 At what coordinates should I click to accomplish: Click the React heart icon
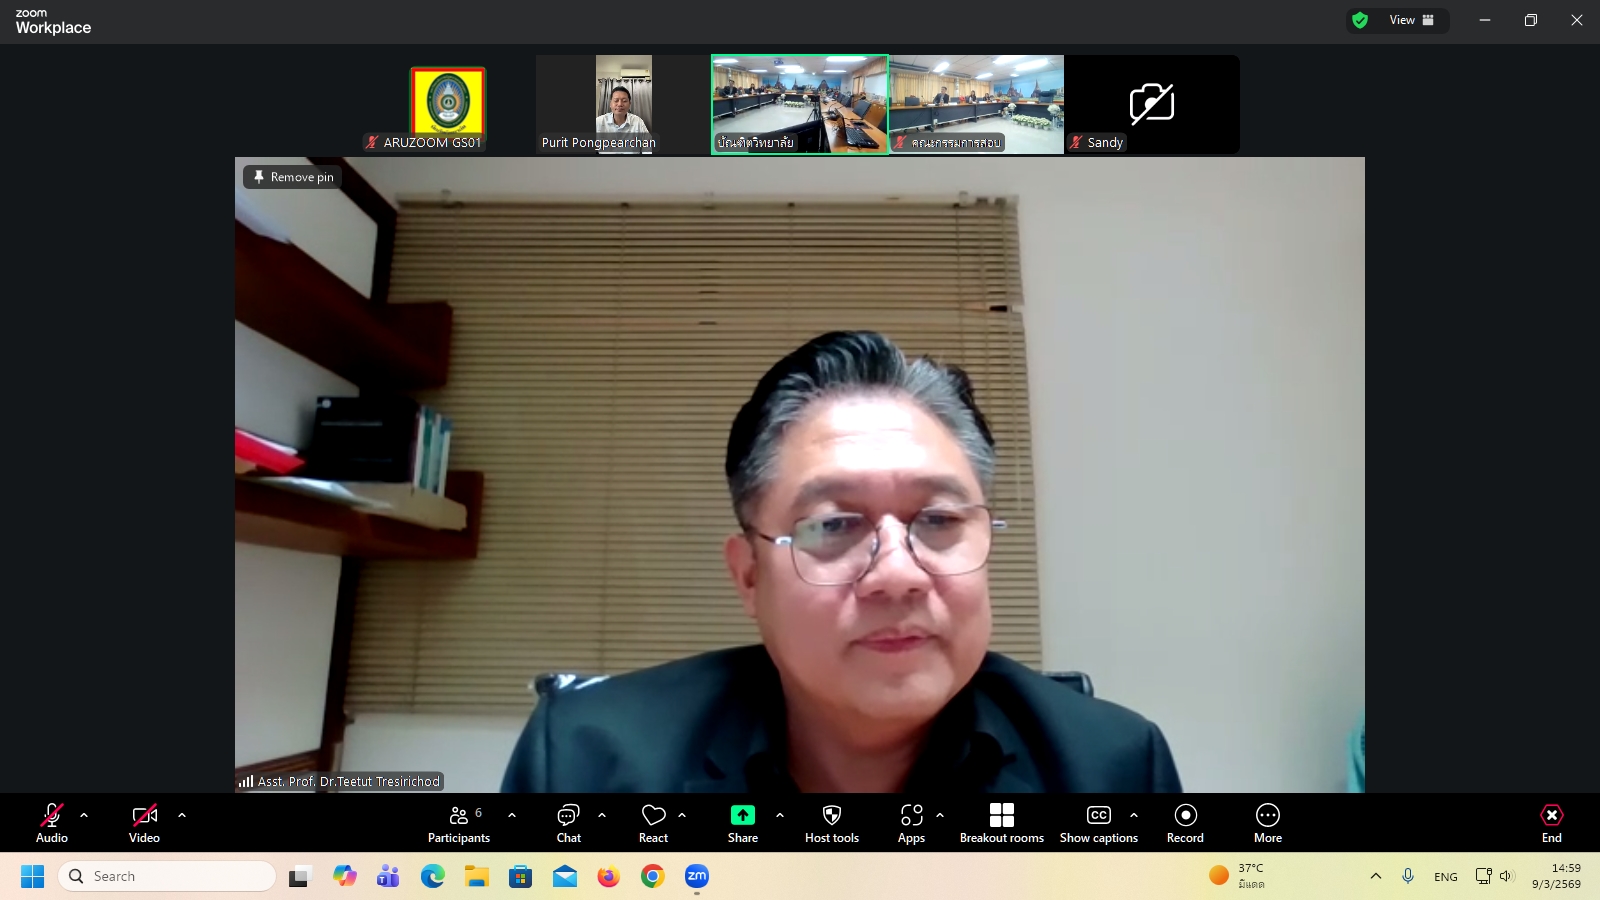tap(653, 823)
